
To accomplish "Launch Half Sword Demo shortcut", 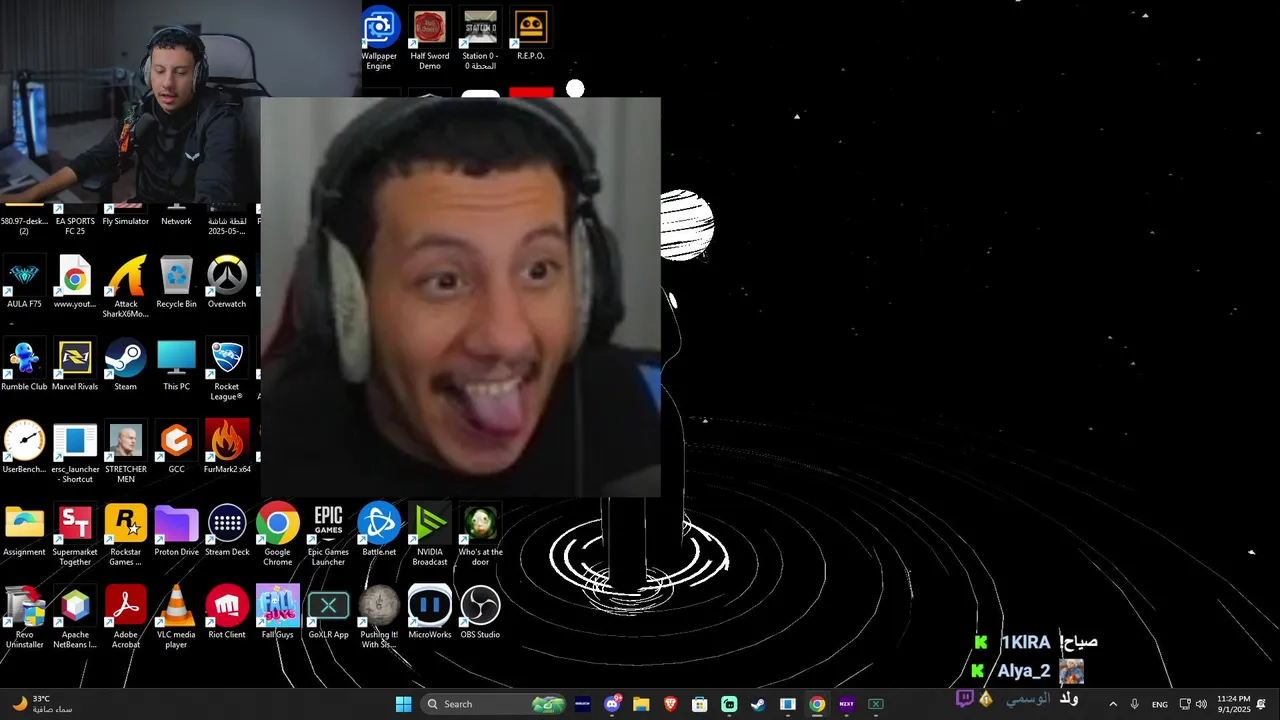I will pos(430,40).
